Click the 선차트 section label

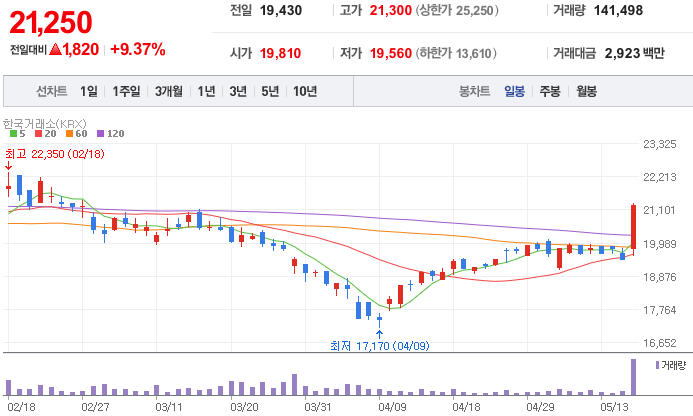(x=52, y=92)
